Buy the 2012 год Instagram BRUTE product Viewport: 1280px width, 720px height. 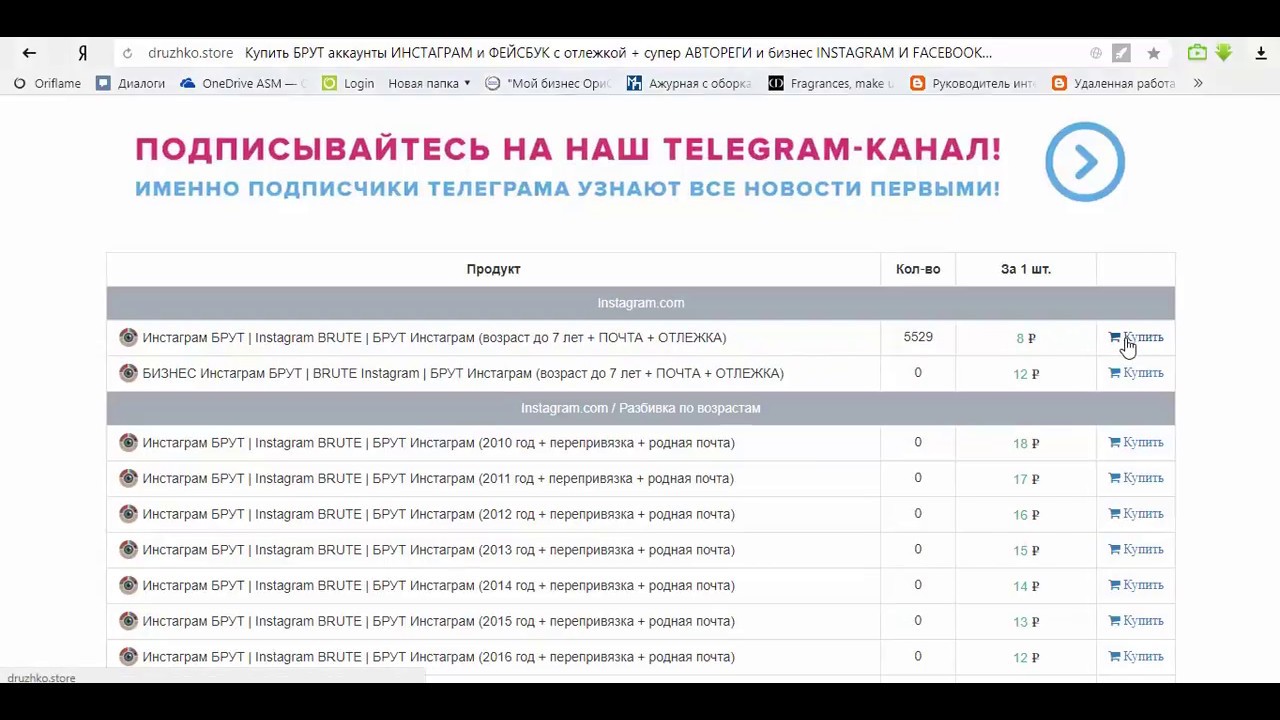1136,514
